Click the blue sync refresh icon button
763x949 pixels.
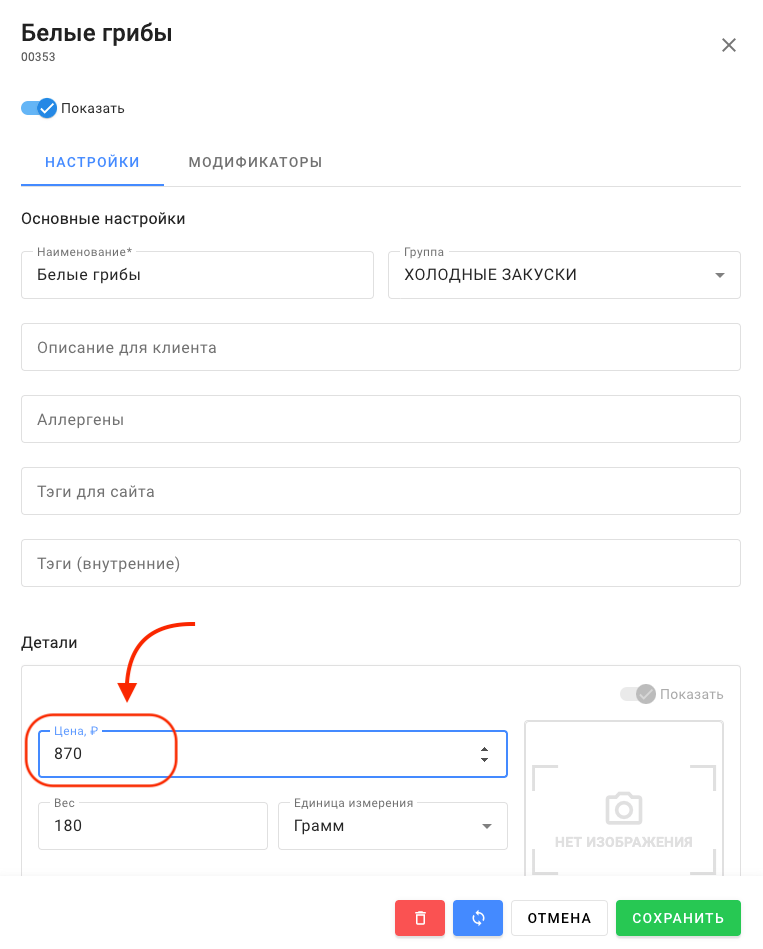(x=478, y=918)
